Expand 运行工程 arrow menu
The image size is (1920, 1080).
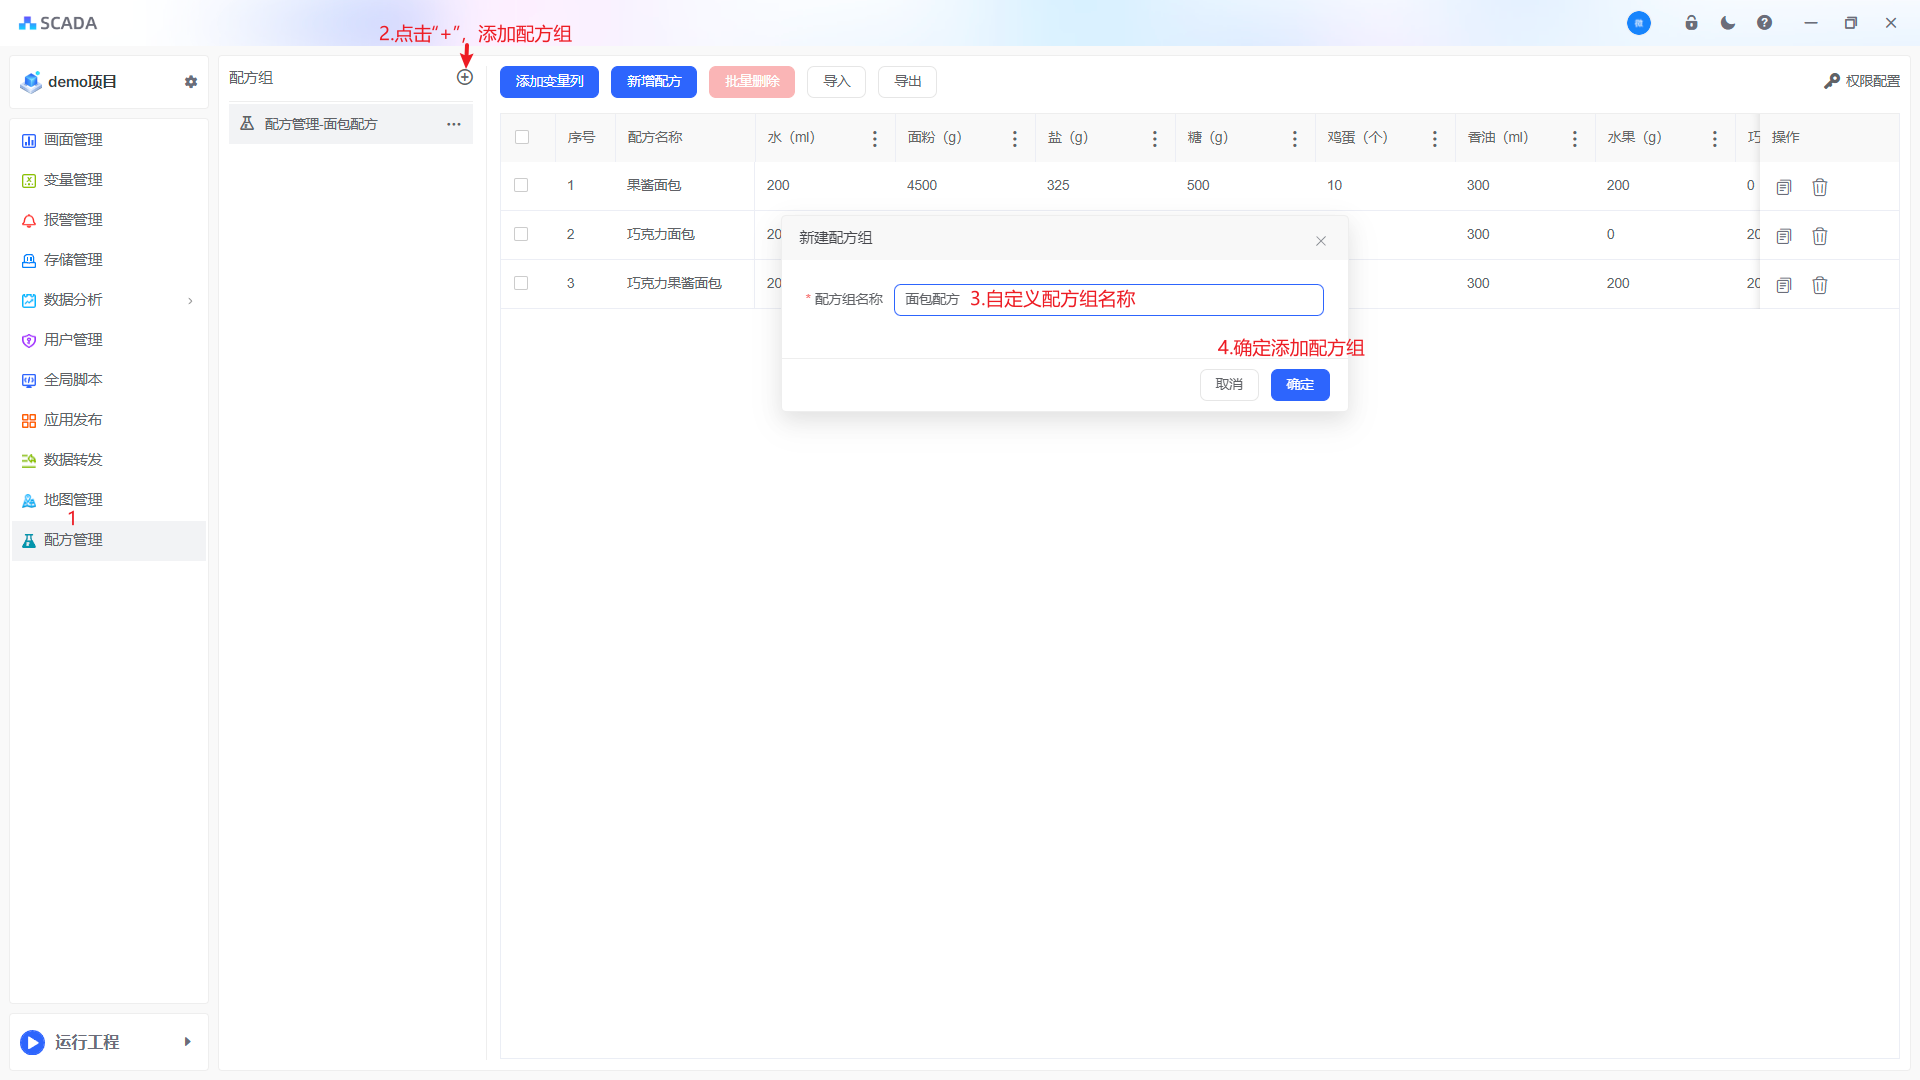coord(187,1042)
